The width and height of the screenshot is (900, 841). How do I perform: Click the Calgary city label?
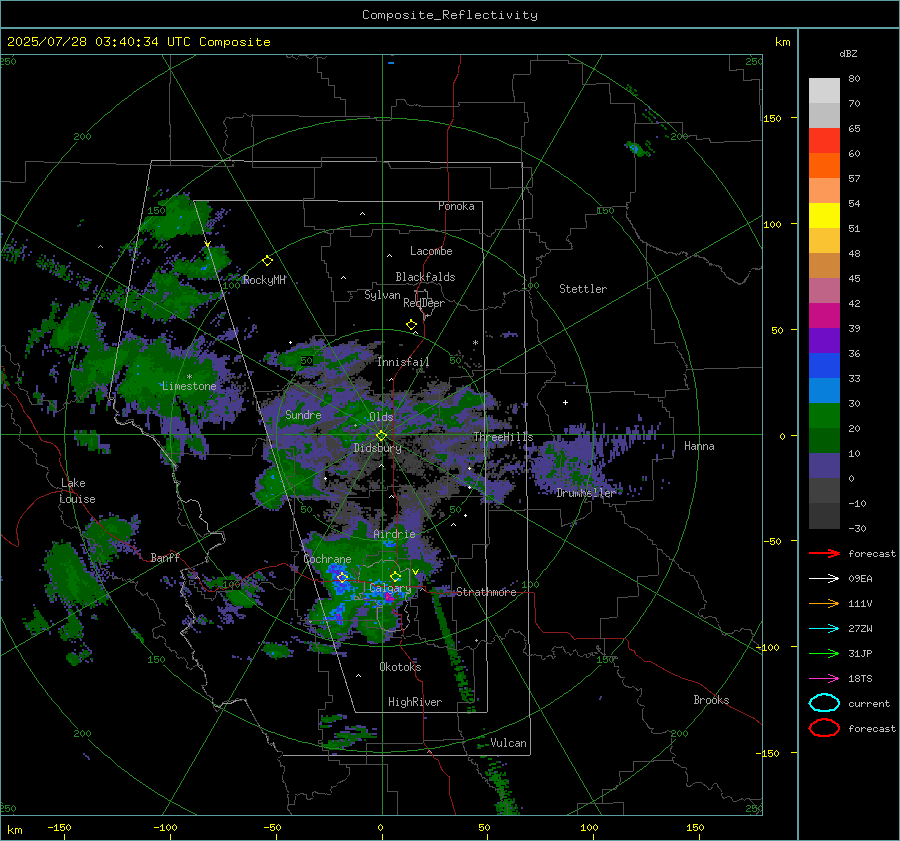390,588
